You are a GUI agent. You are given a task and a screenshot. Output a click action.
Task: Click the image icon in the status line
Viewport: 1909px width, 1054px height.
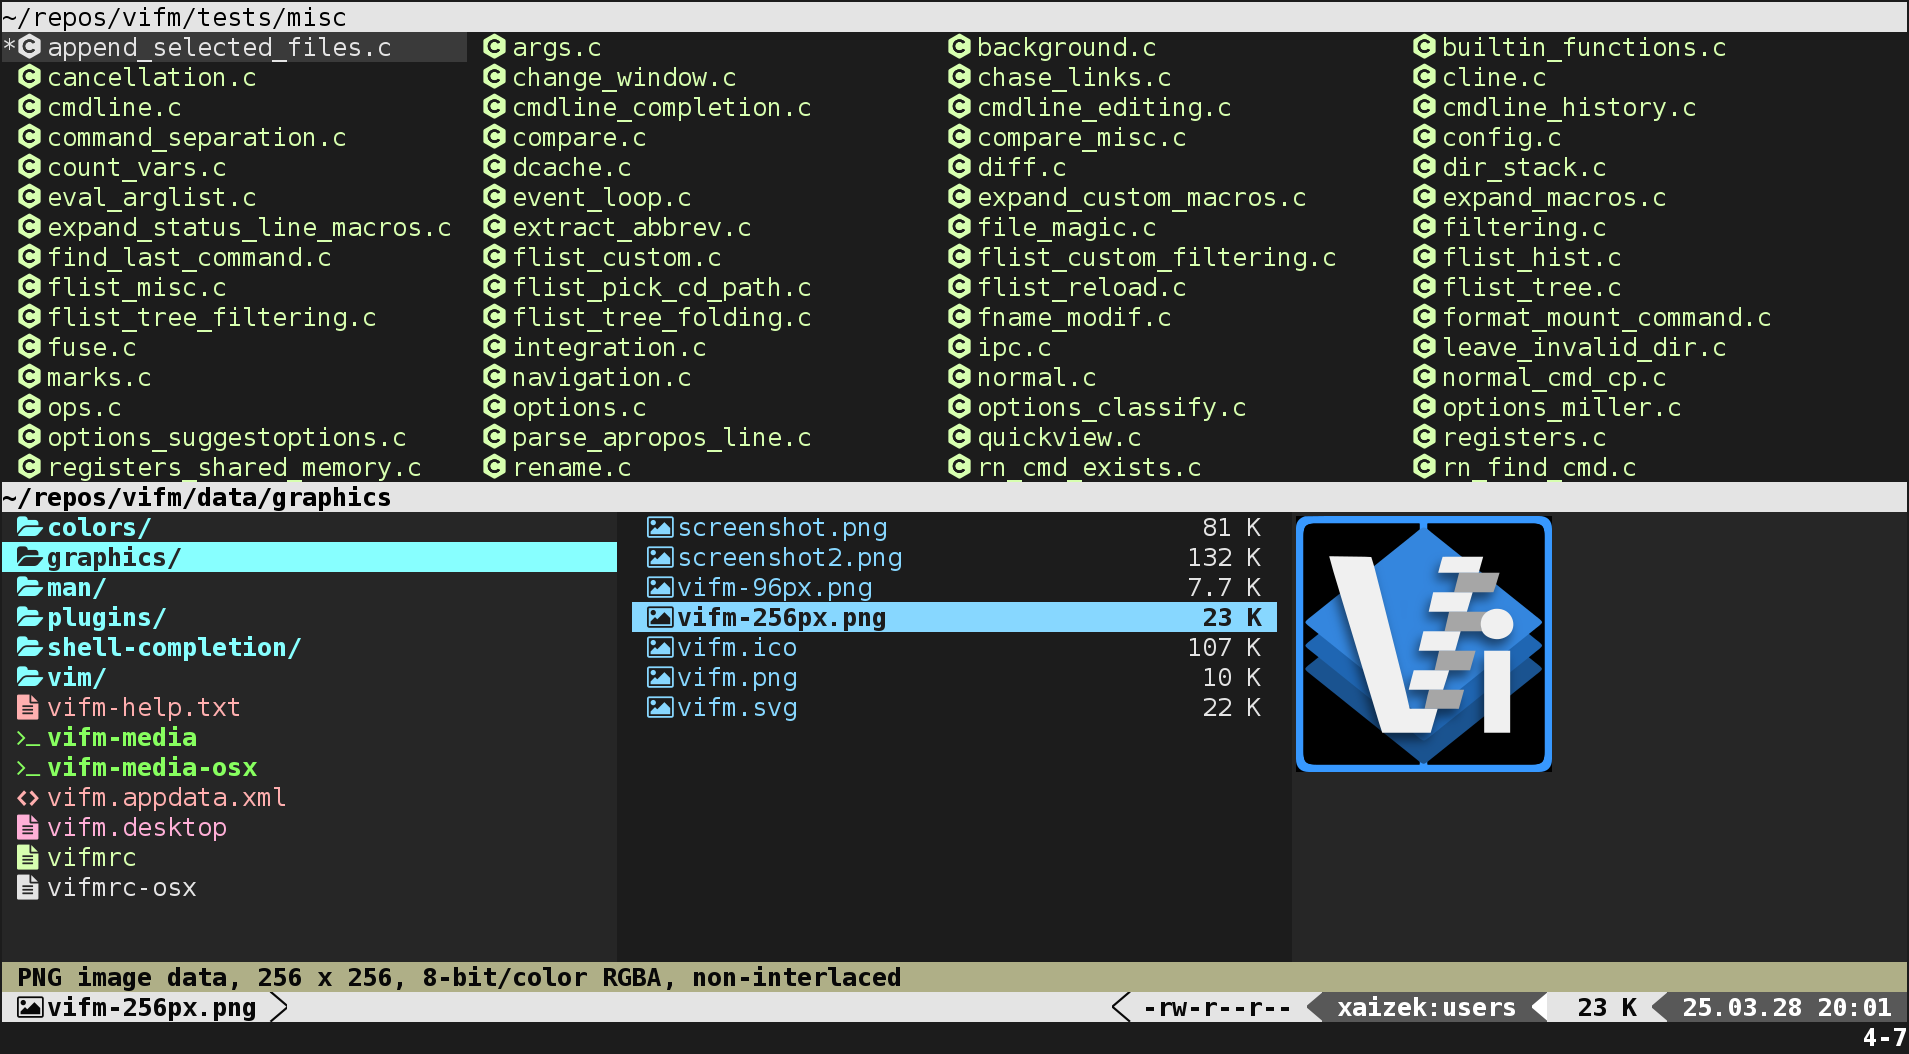click(31, 1007)
